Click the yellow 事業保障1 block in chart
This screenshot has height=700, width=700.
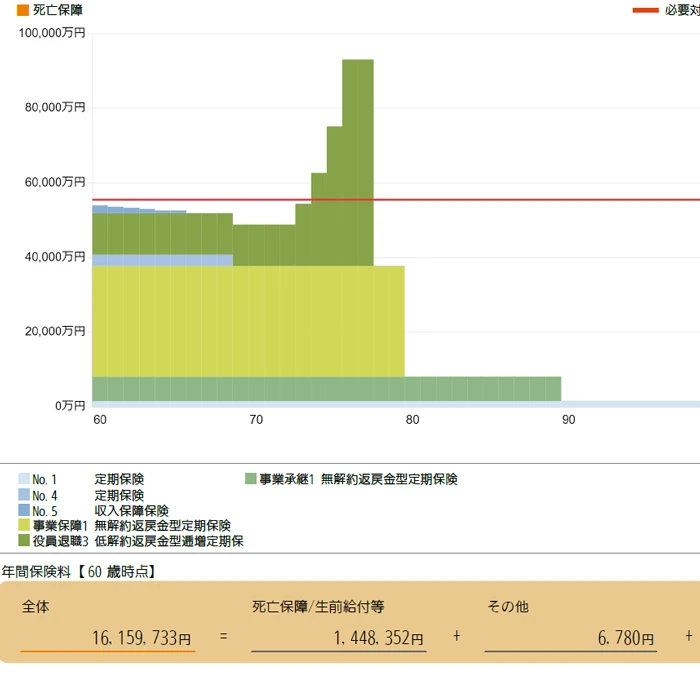pos(250,320)
